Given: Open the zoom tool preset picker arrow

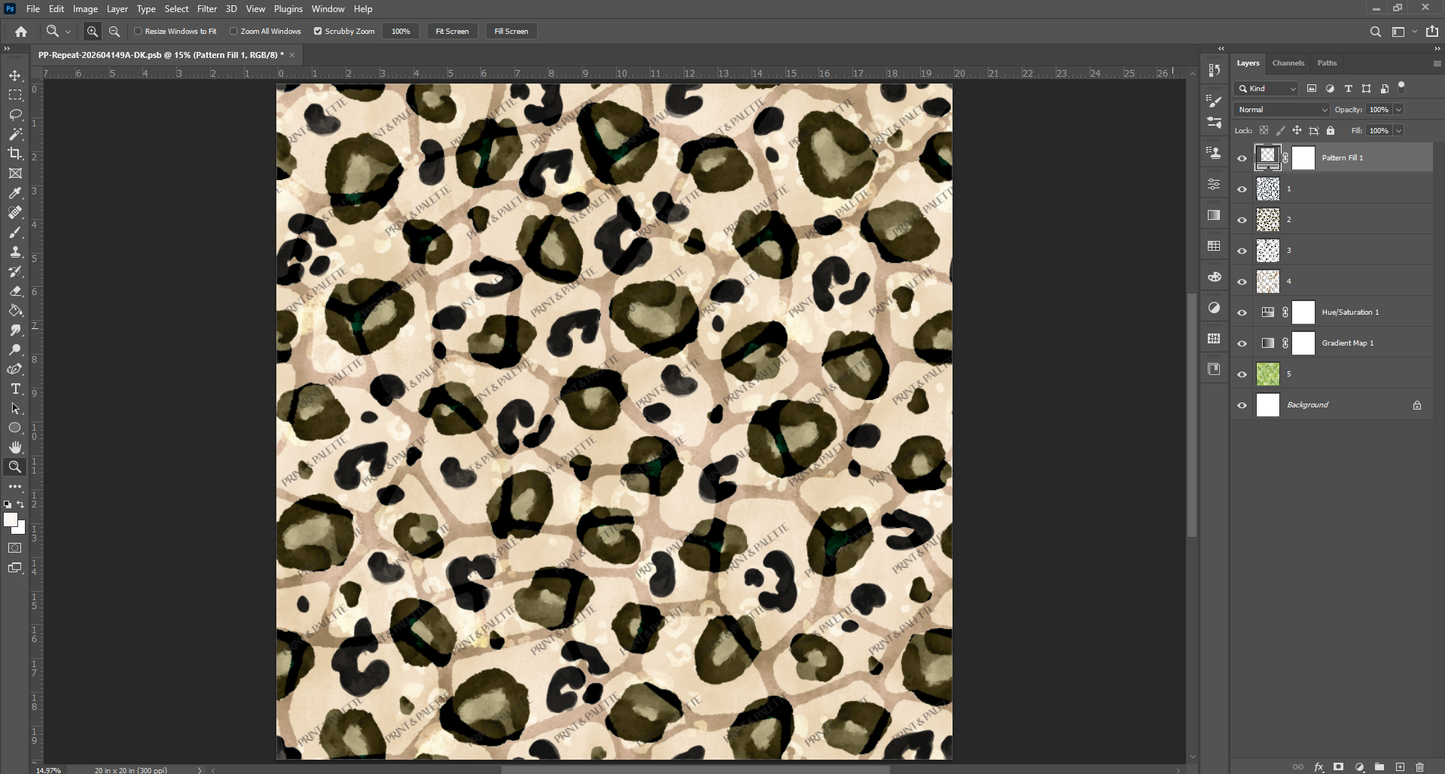Looking at the screenshot, I should (67, 32).
